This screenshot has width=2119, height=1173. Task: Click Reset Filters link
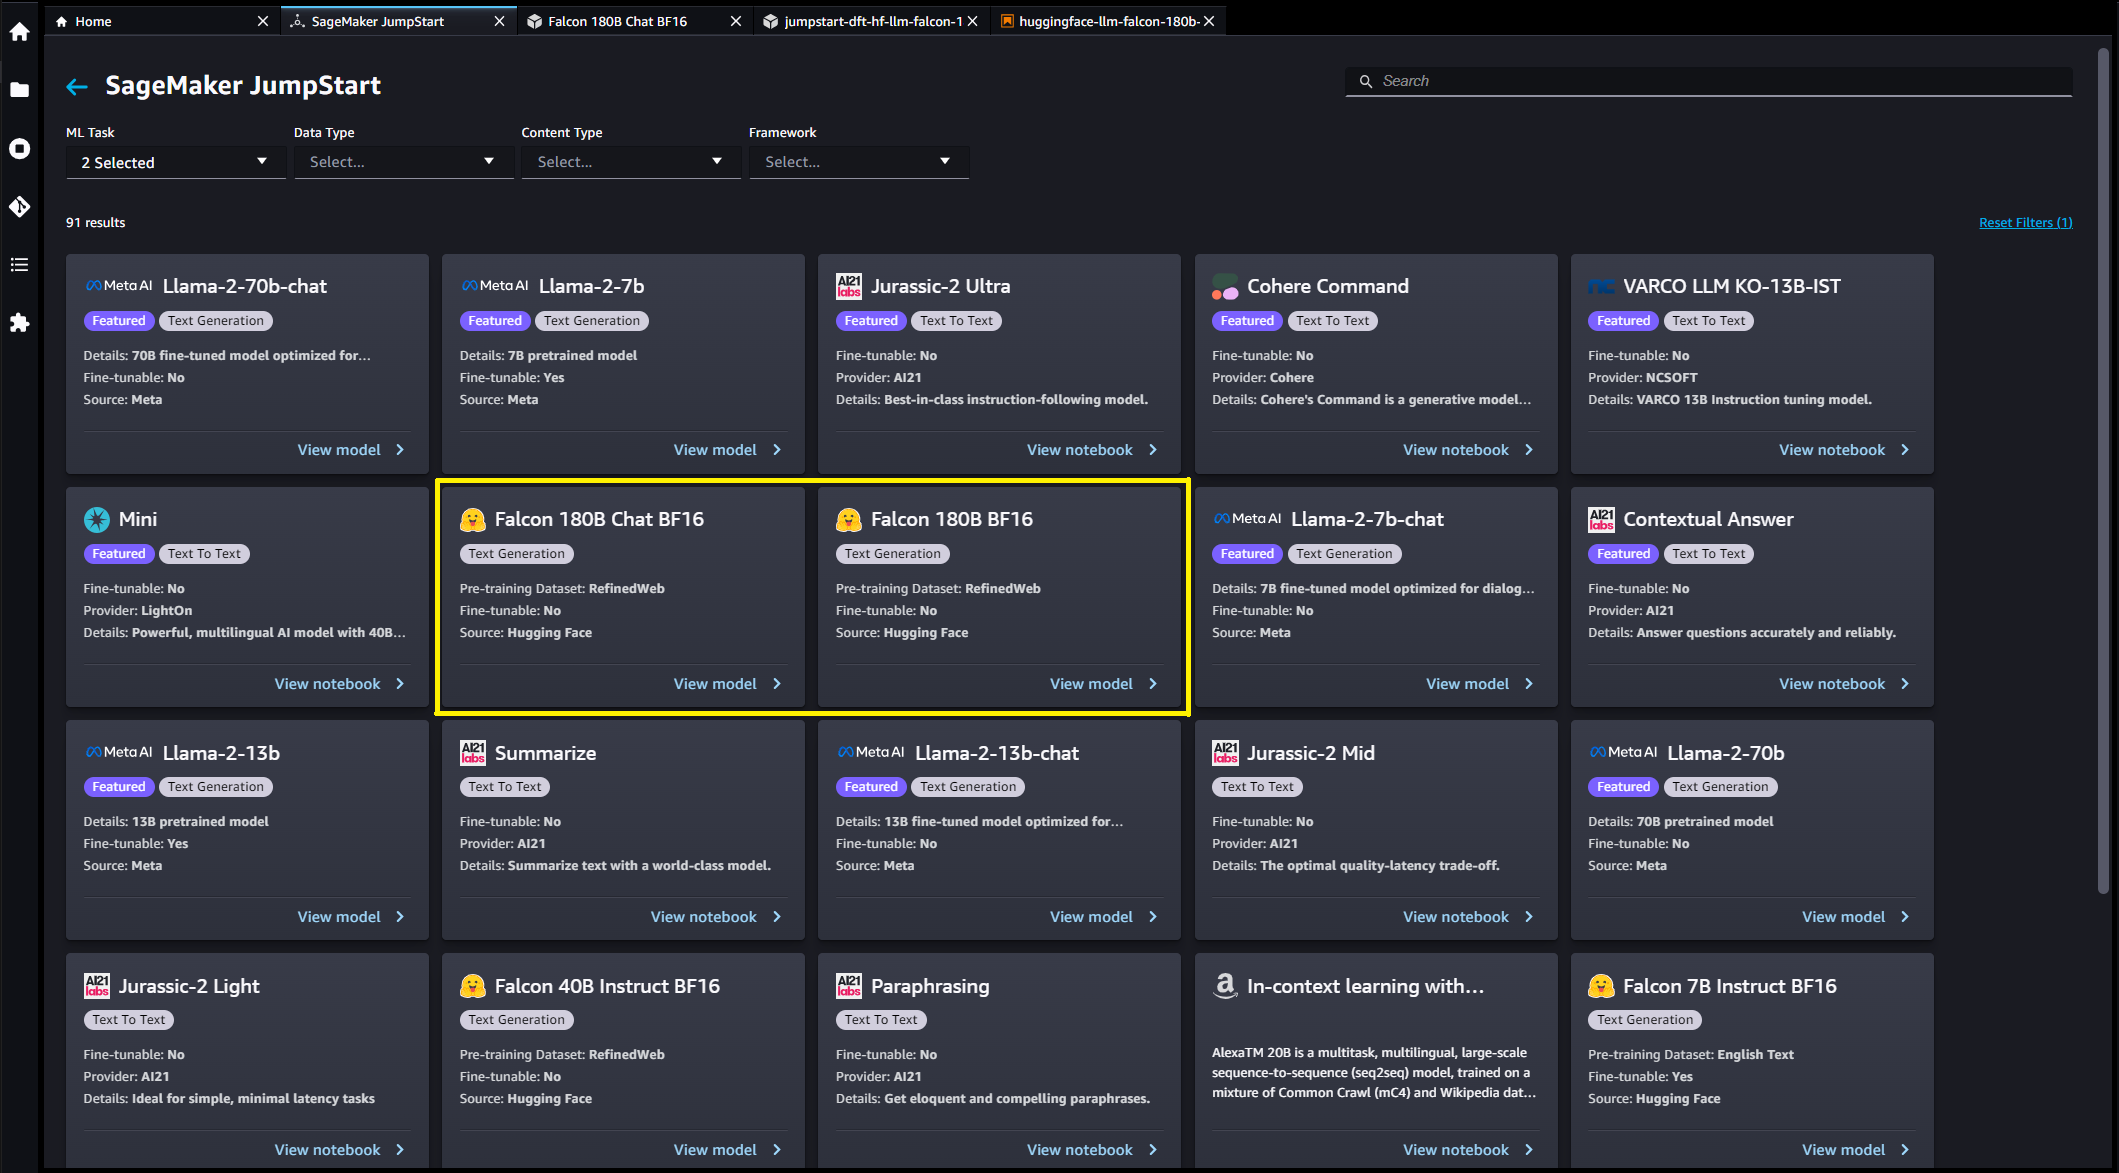2025,223
